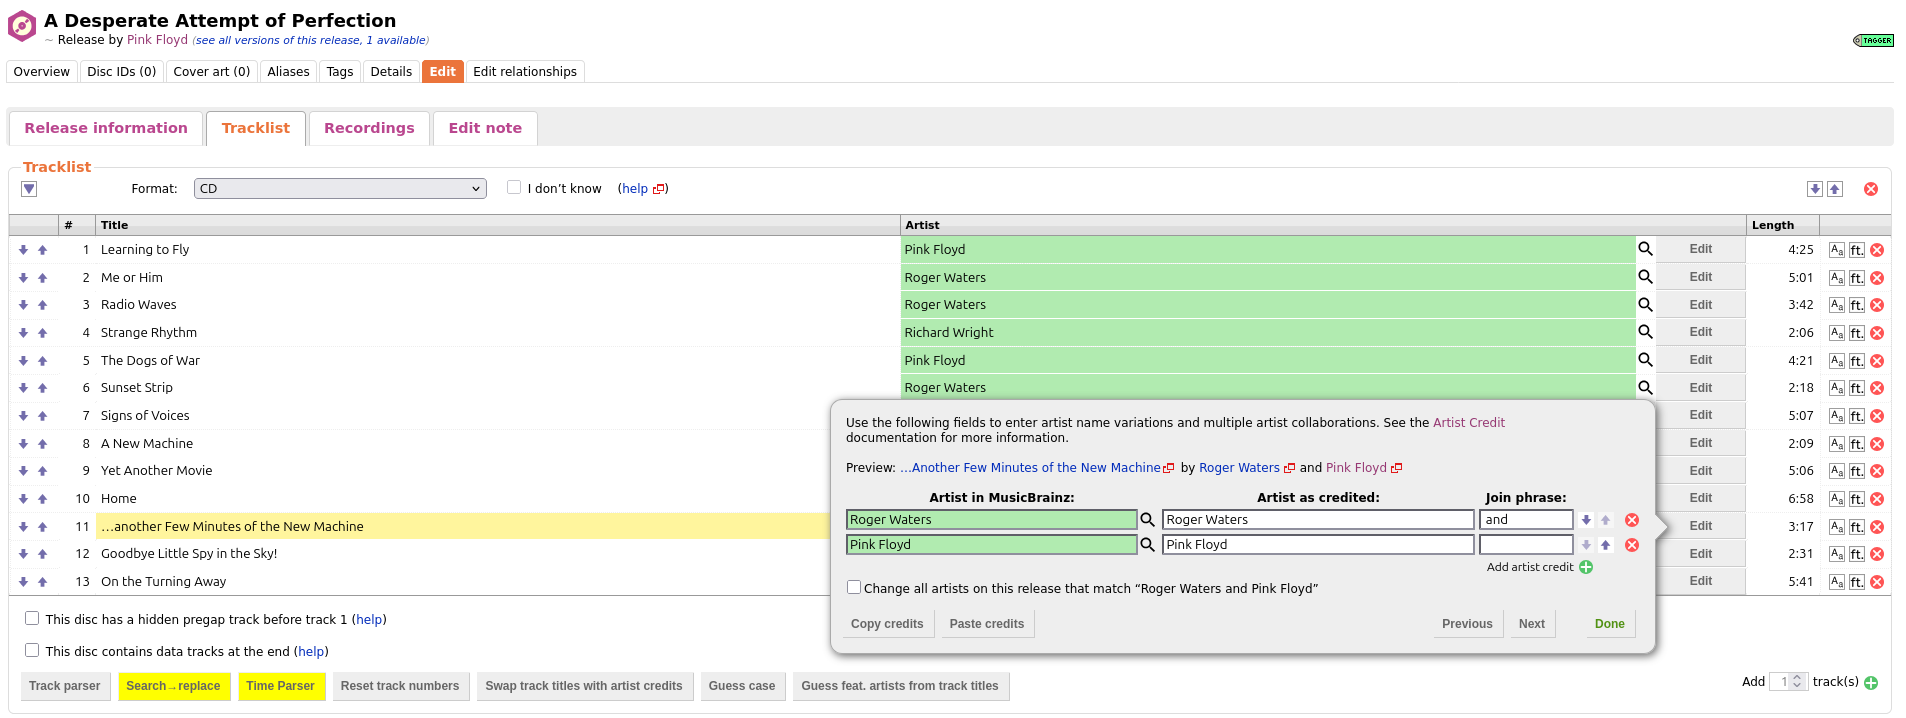Enable hidden pregap track checkbox
The image size is (1906, 718).
(32, 619)
